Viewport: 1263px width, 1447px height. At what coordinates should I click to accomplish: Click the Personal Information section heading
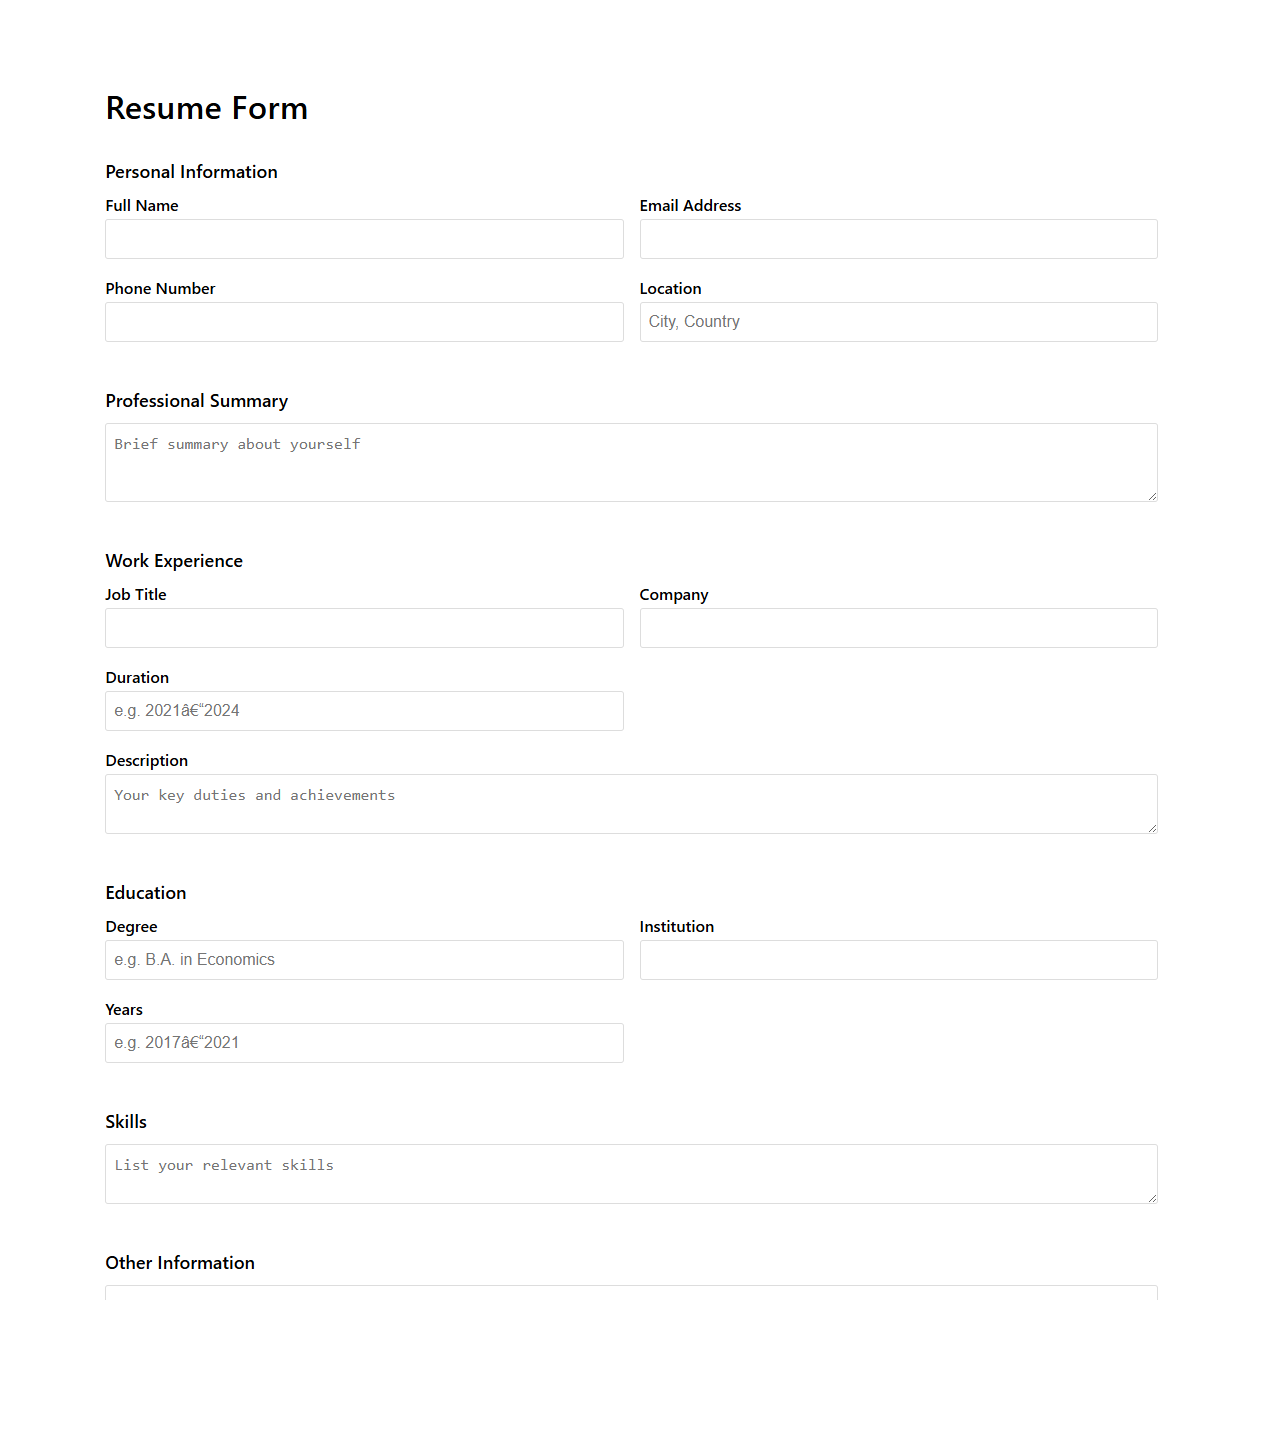pyautogui.click(x=191, y=171)
